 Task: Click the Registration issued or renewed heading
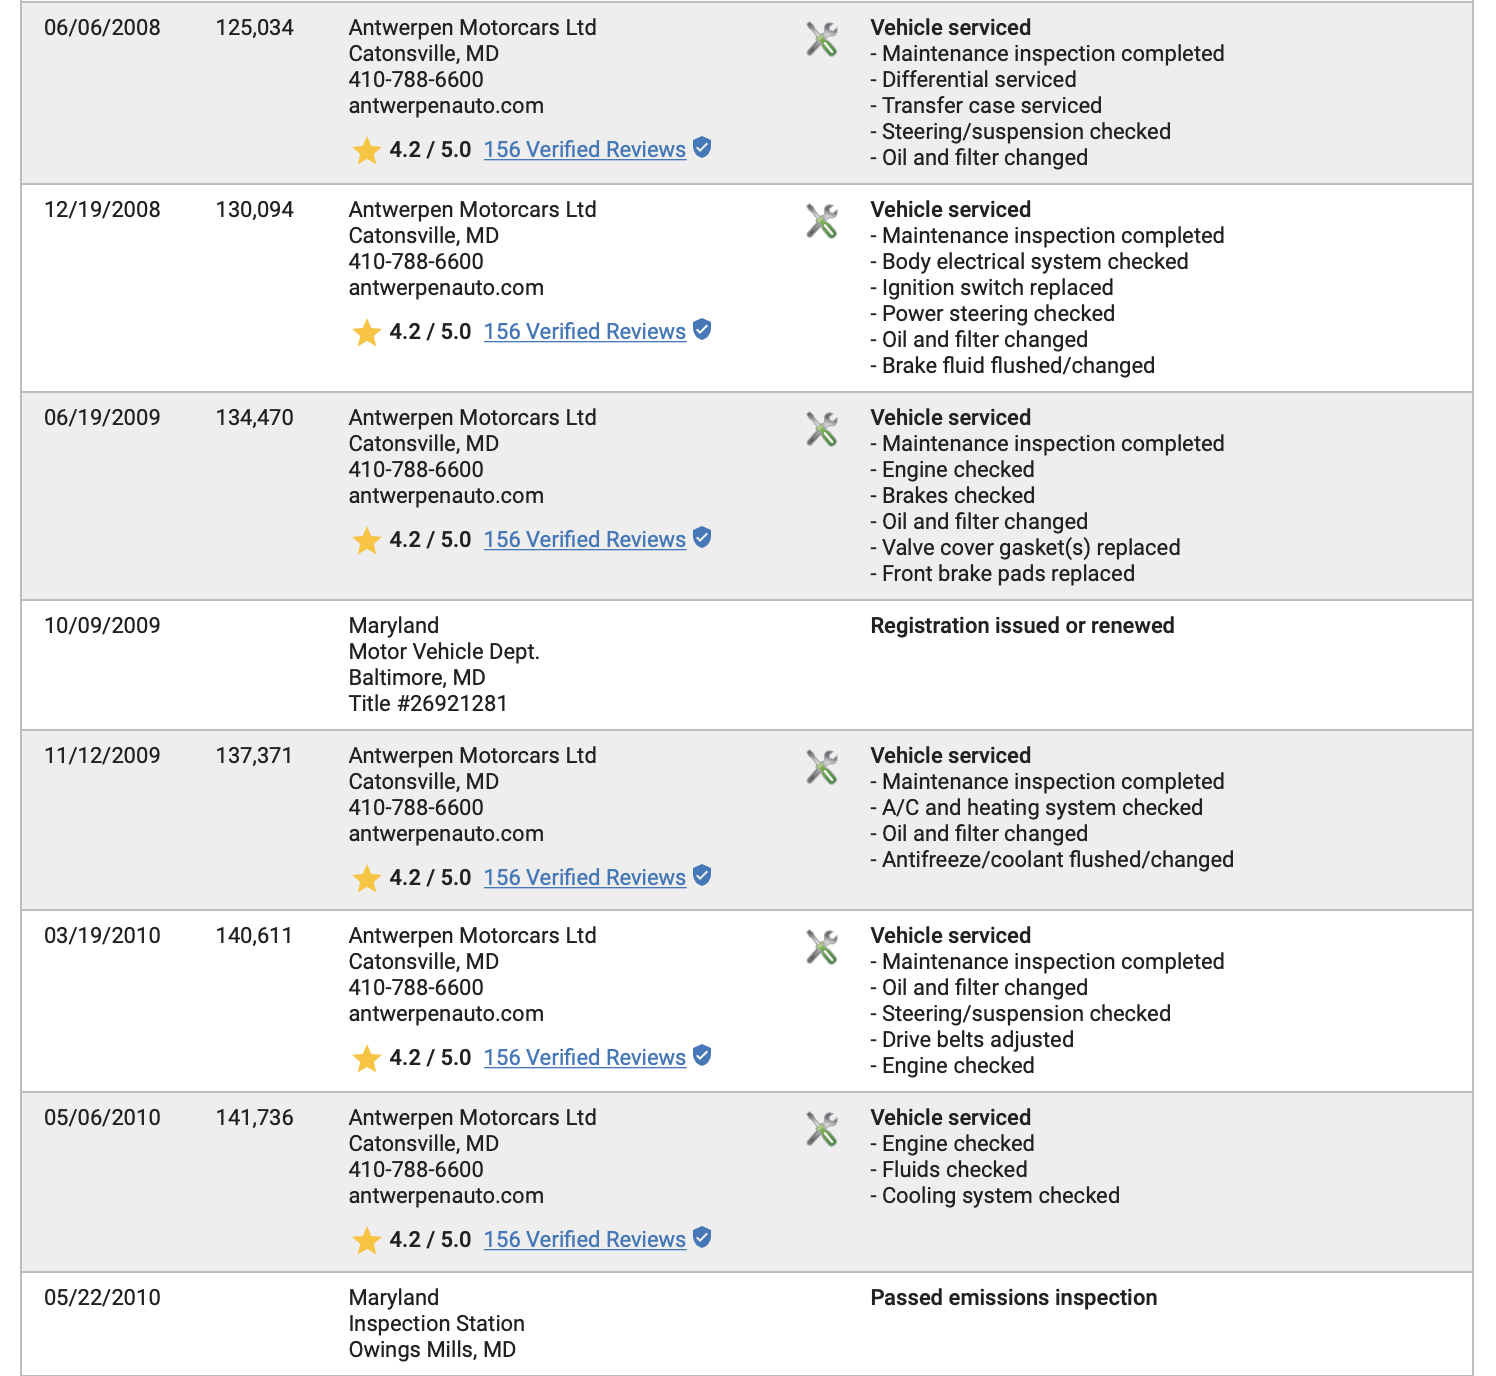tap(1022, 626)
